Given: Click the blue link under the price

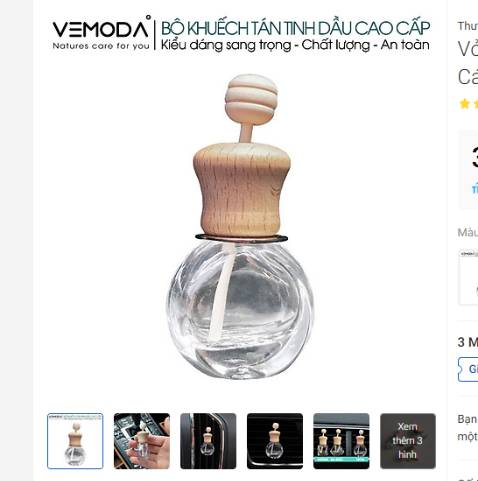Looking at the screenshot, I should [475, 189].
